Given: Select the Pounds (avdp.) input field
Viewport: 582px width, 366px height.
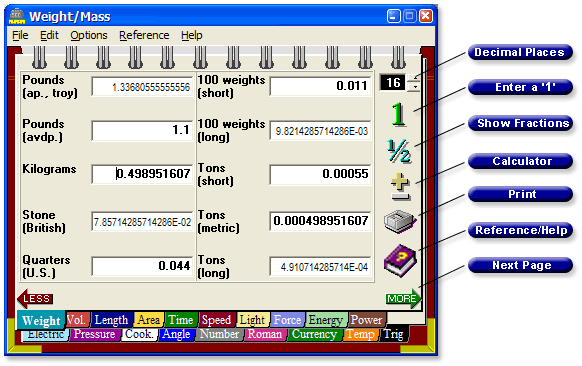Looking at the screenshot, I should (x=143, y=130).
